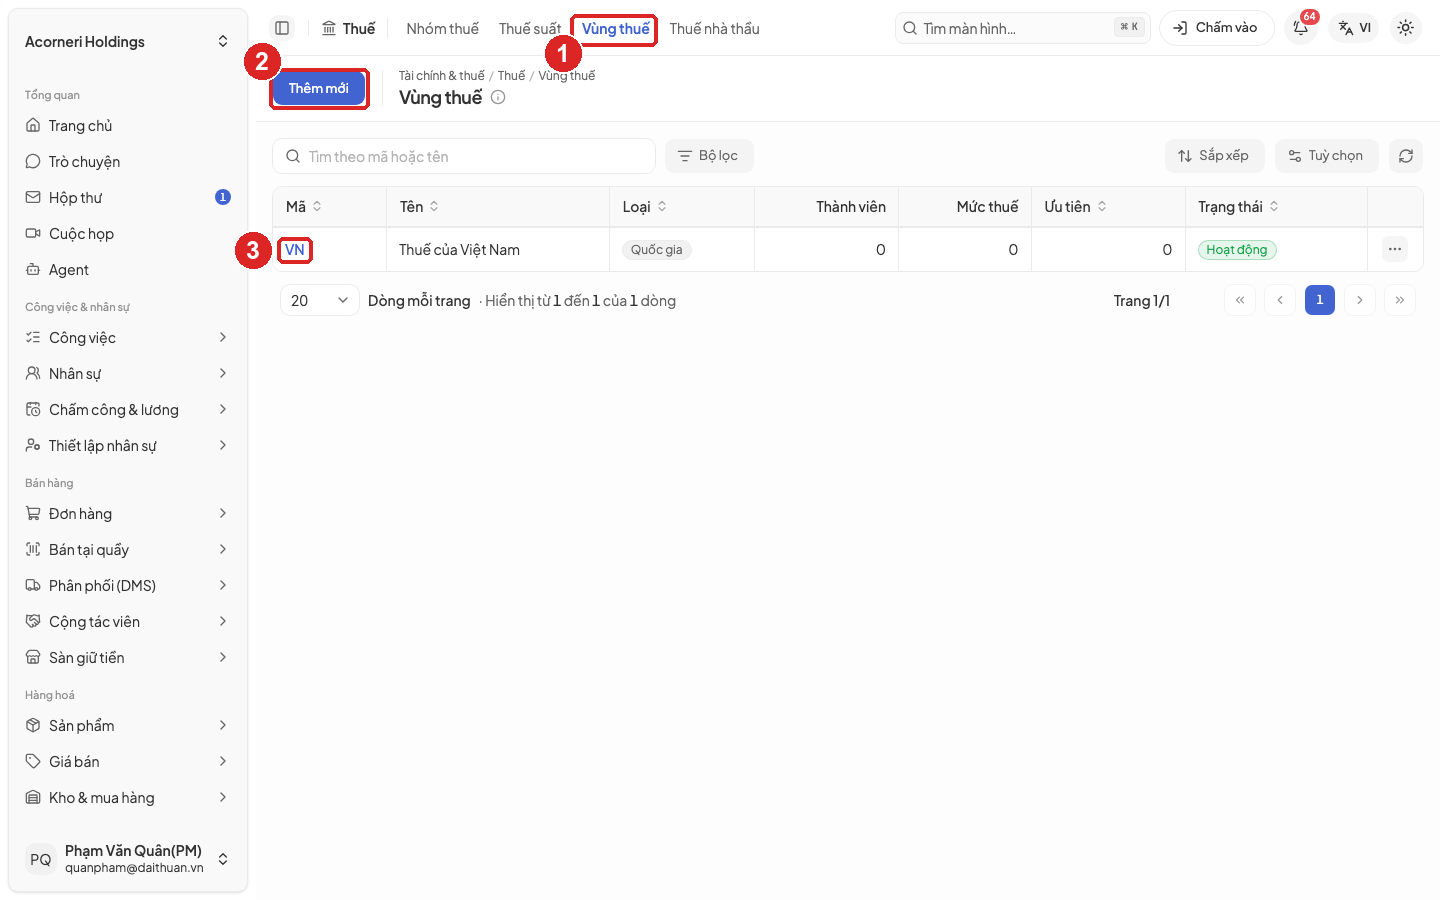Expand Chấm công & lương menu

point(128,410)
